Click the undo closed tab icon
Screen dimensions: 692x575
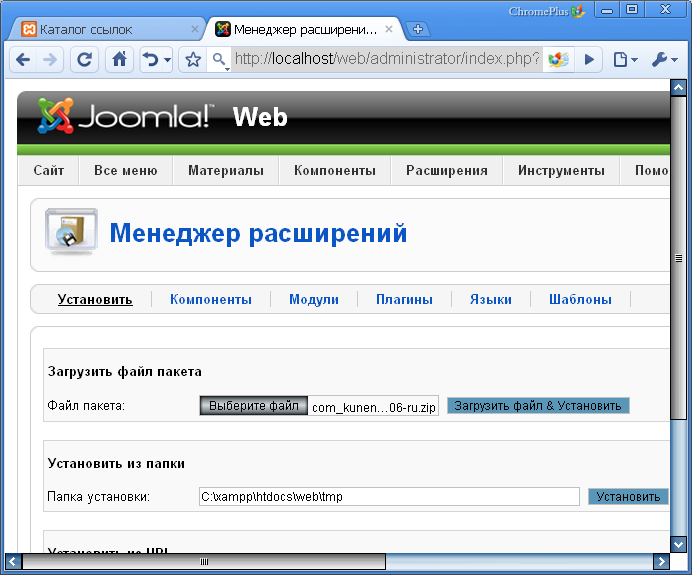(151, 59)
